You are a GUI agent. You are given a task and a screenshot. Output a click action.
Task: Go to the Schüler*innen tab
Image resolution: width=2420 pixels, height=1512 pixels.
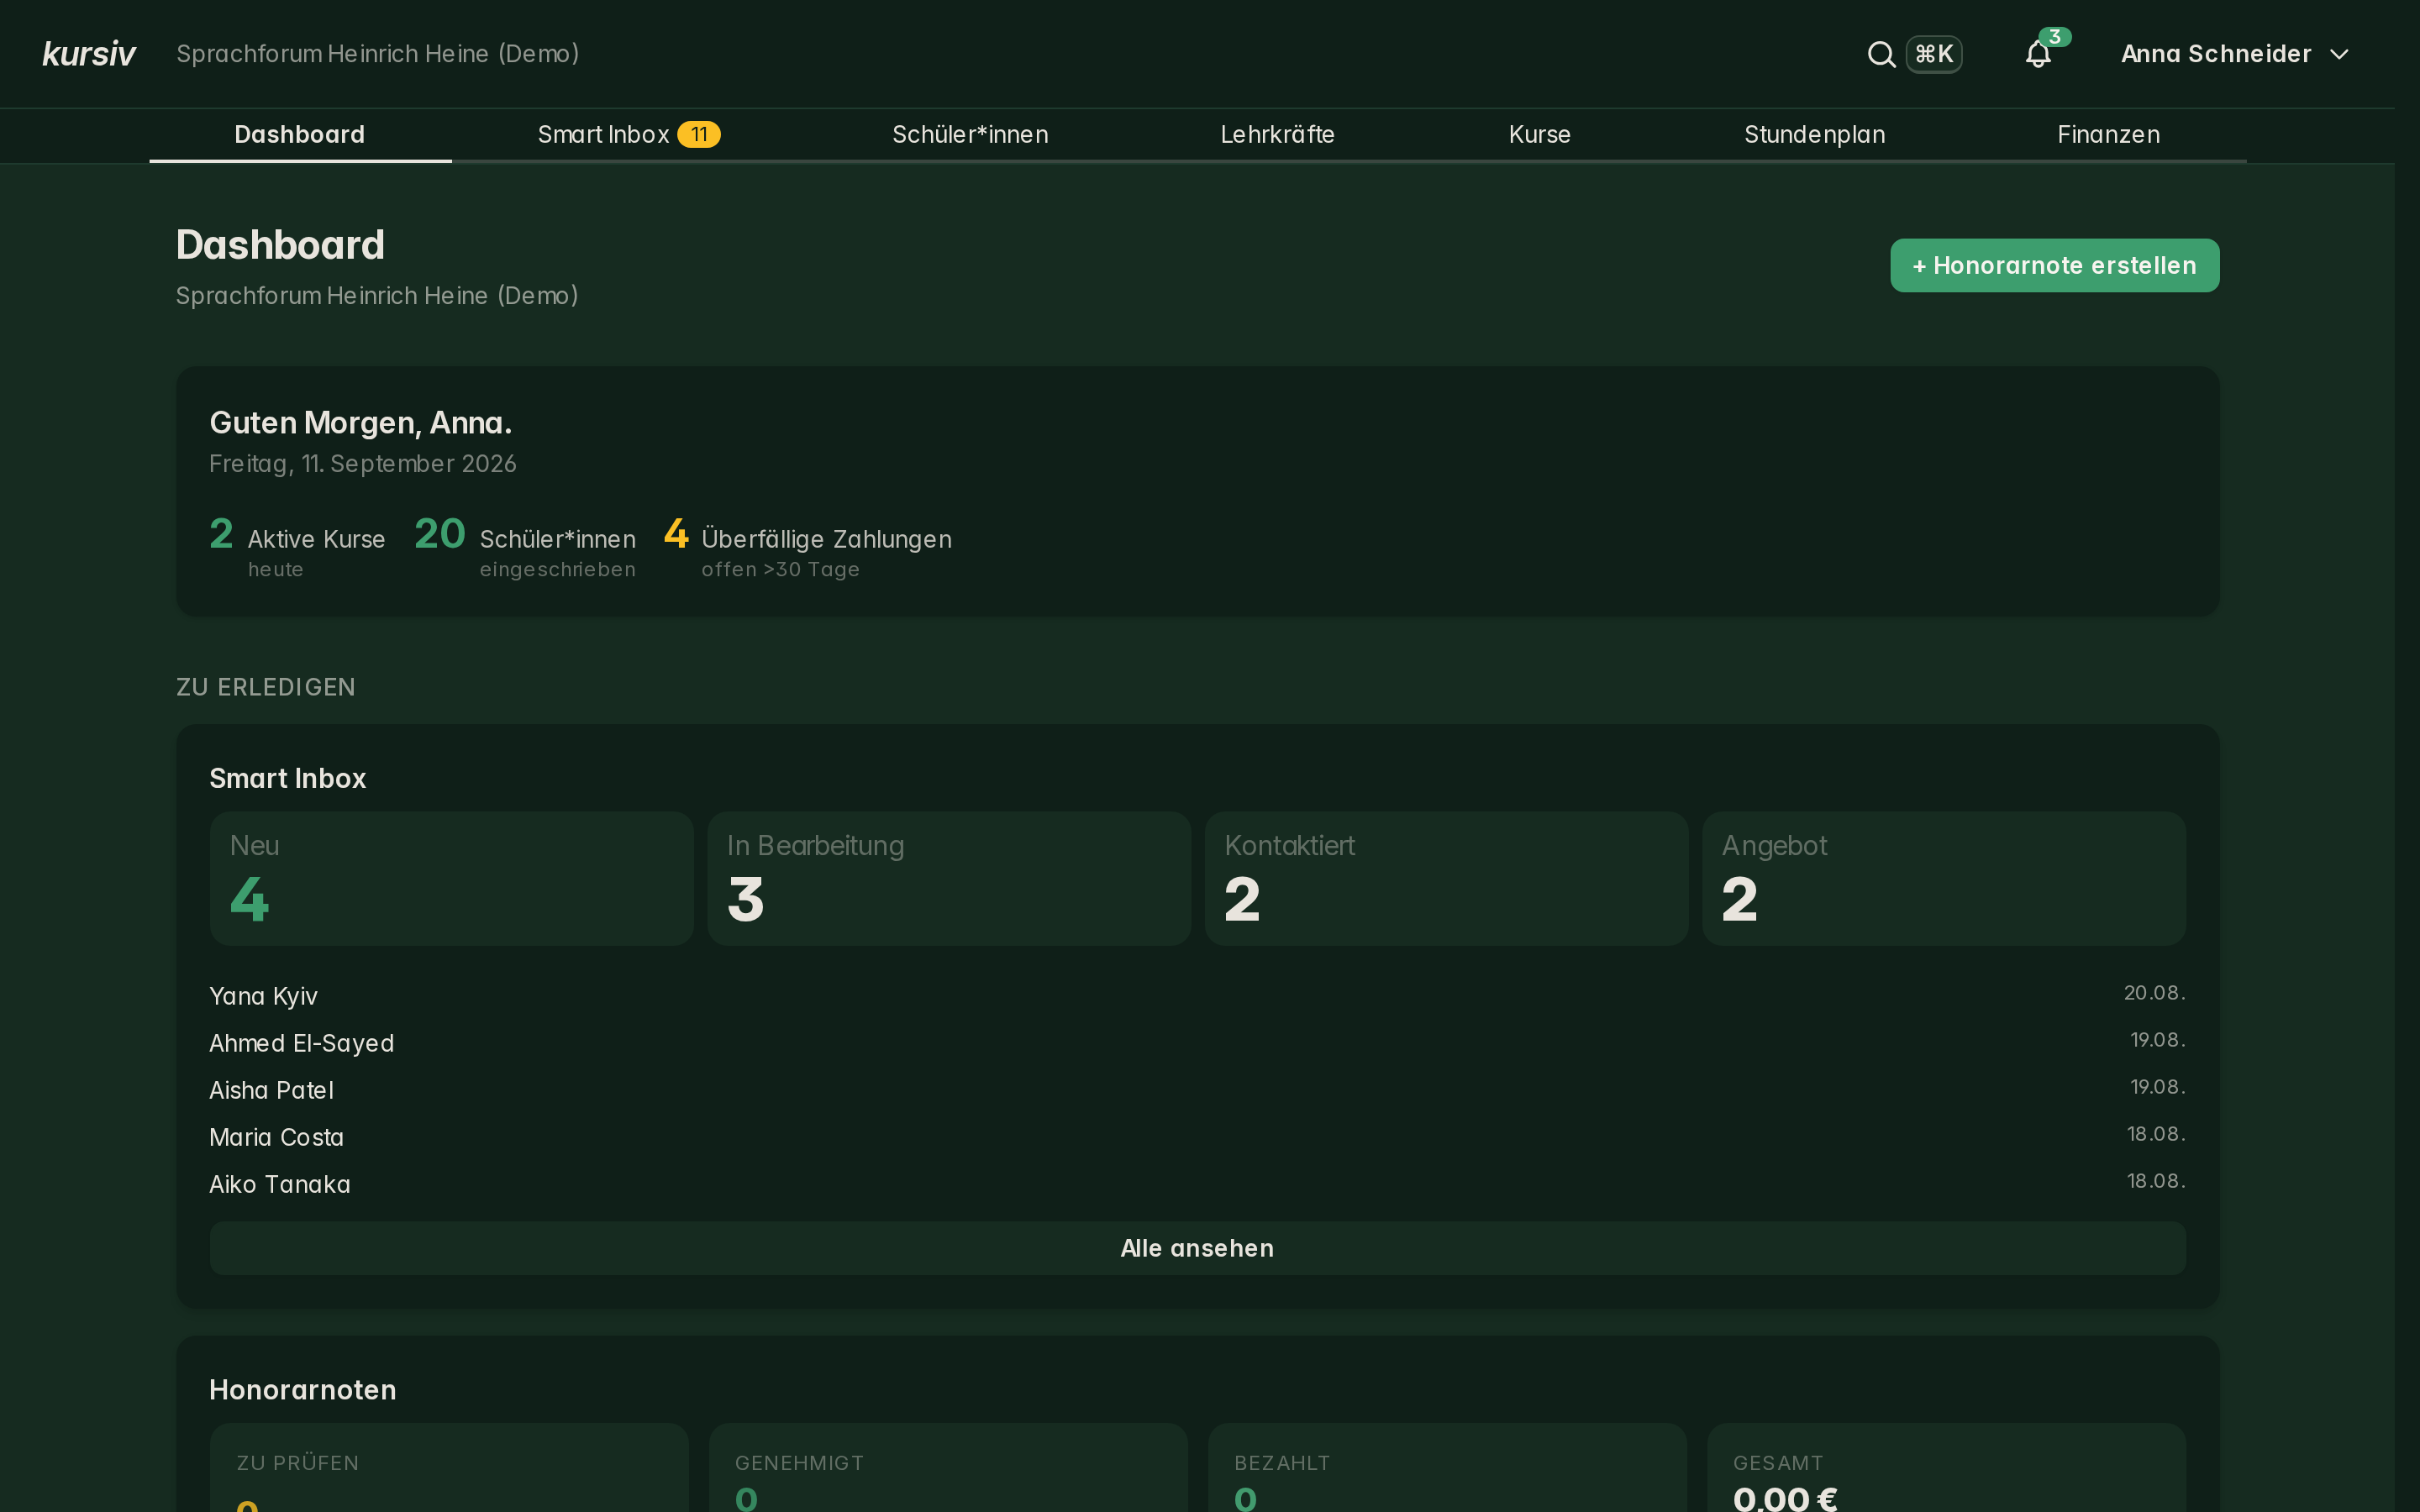point(970,135)
